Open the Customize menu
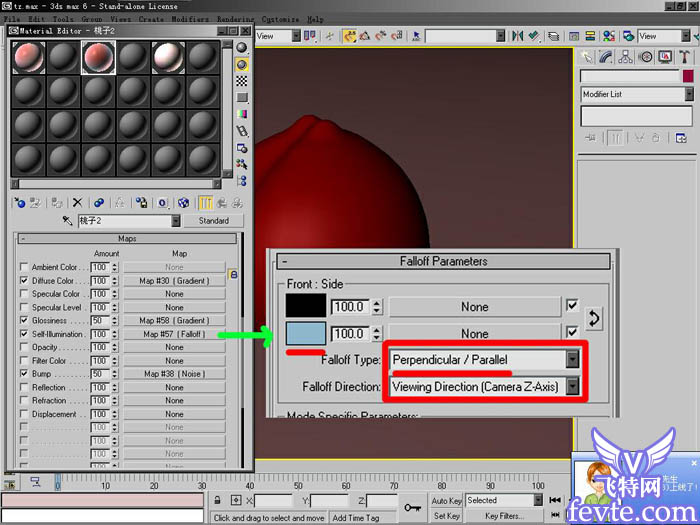 [x=280, y=19]
